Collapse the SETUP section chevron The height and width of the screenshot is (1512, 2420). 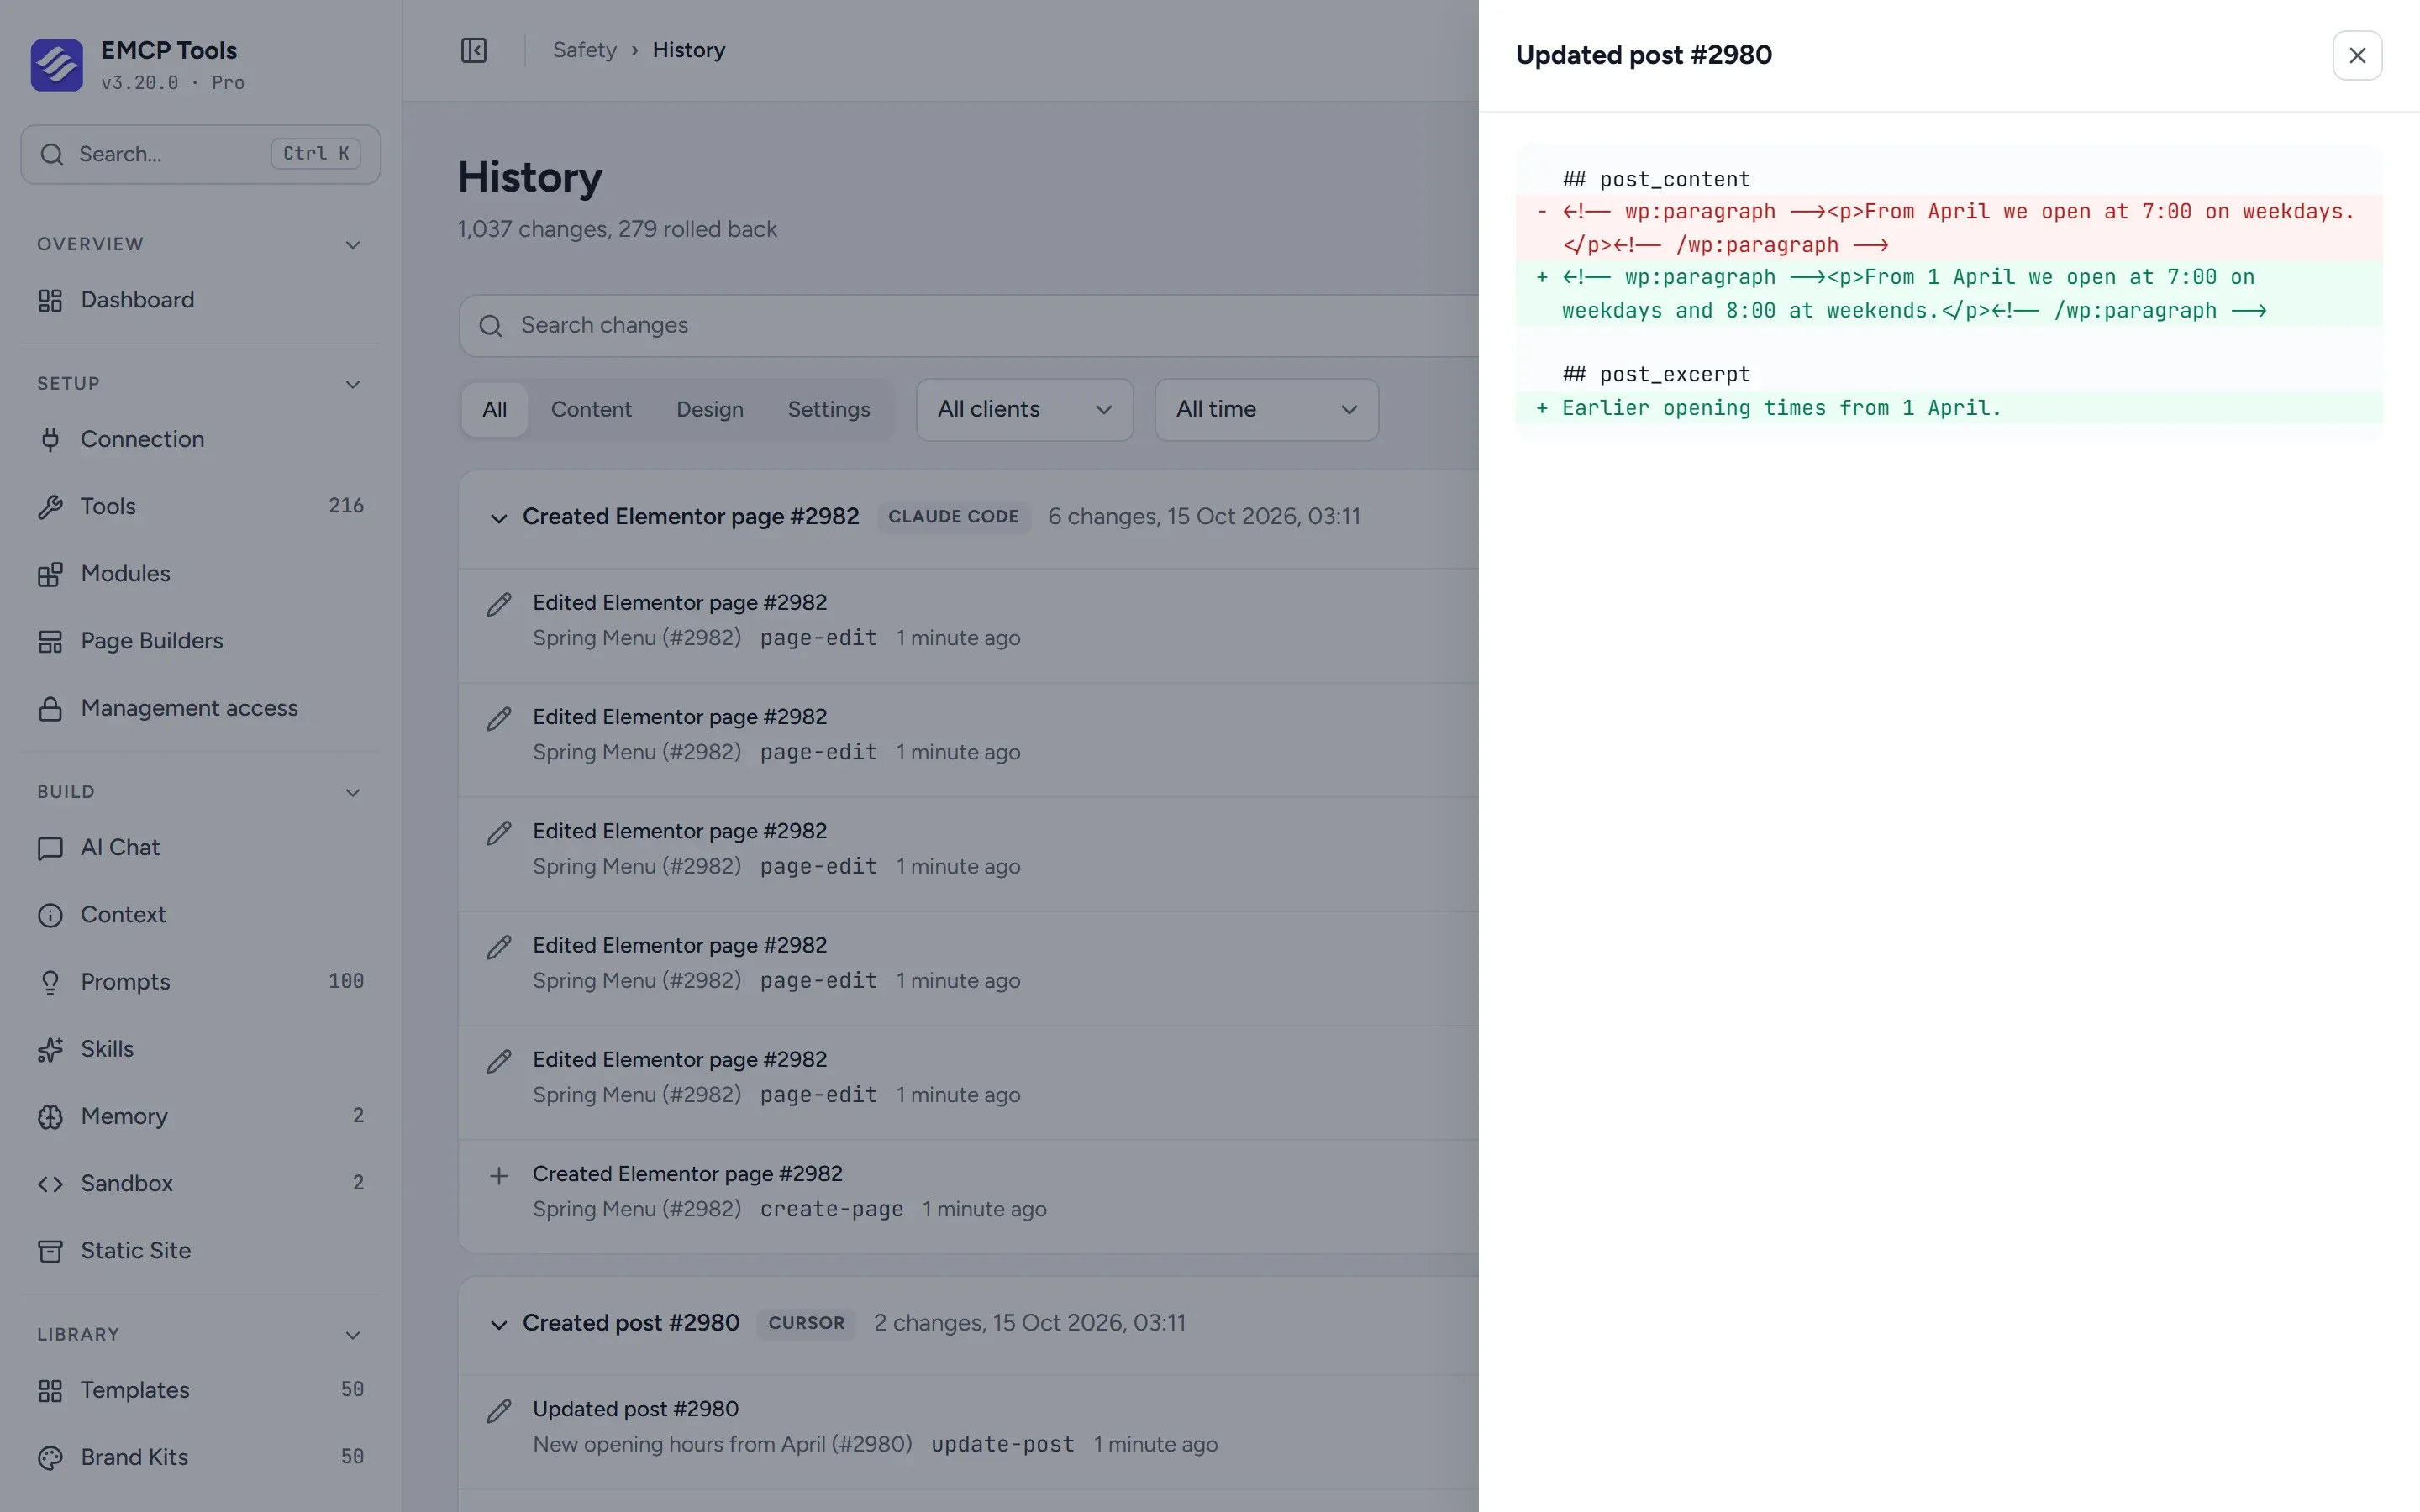coord(352,384)
